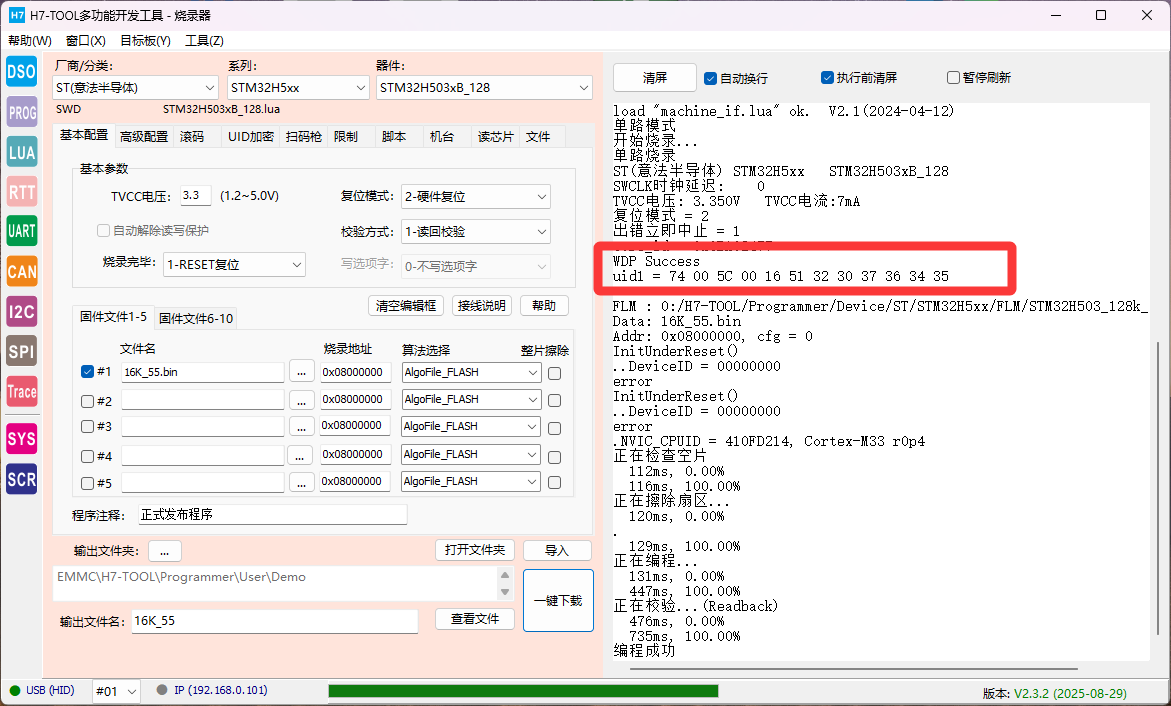This screenshot has height=706, width=1171.
Task: Open the 窗口(X) menu
Action: pyautogui.click(x=86, y=40)
